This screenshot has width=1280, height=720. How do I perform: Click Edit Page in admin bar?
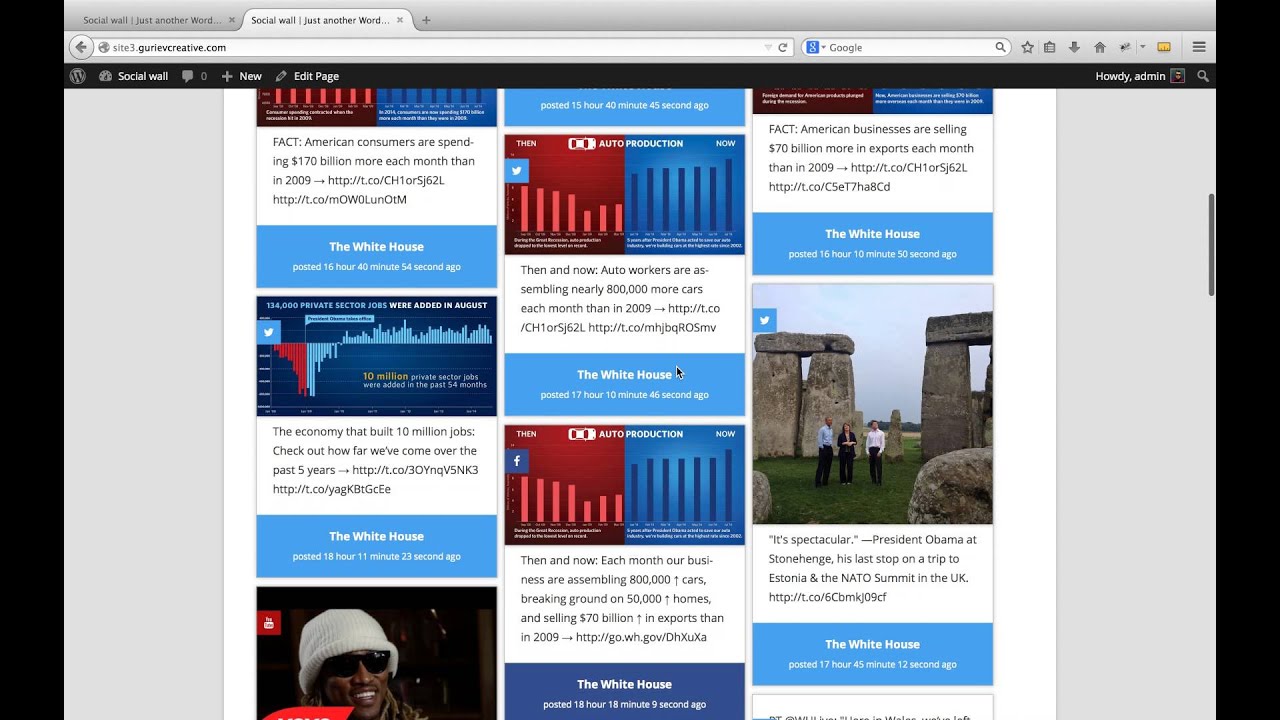pyautogui.click(x=307, y=76)
